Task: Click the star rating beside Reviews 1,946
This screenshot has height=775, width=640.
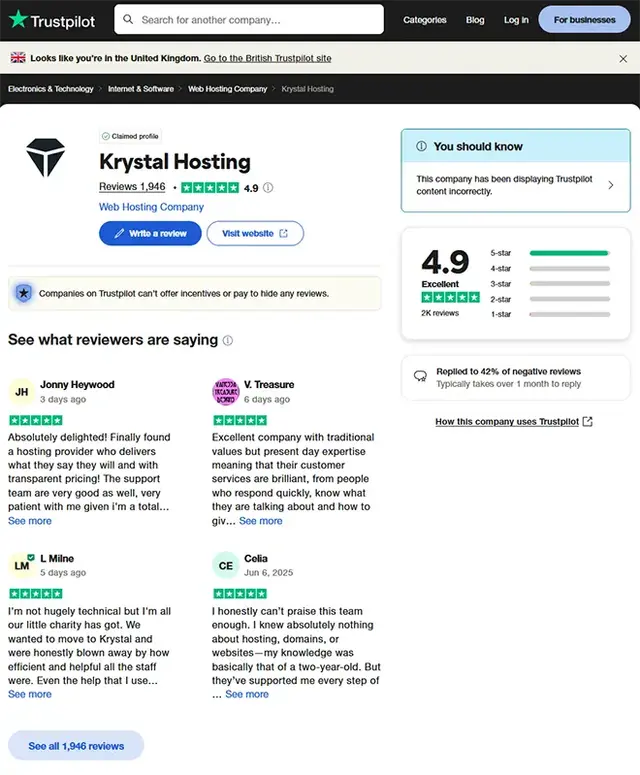Action: [x=210, y=188]
